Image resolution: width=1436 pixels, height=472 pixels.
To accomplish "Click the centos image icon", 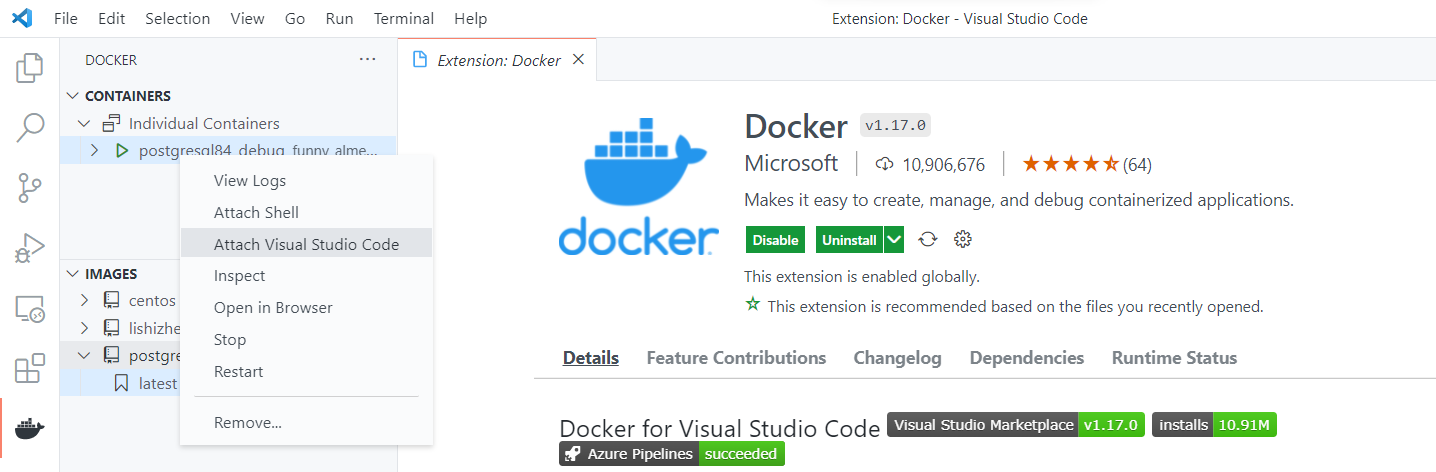I will [111, 300].
